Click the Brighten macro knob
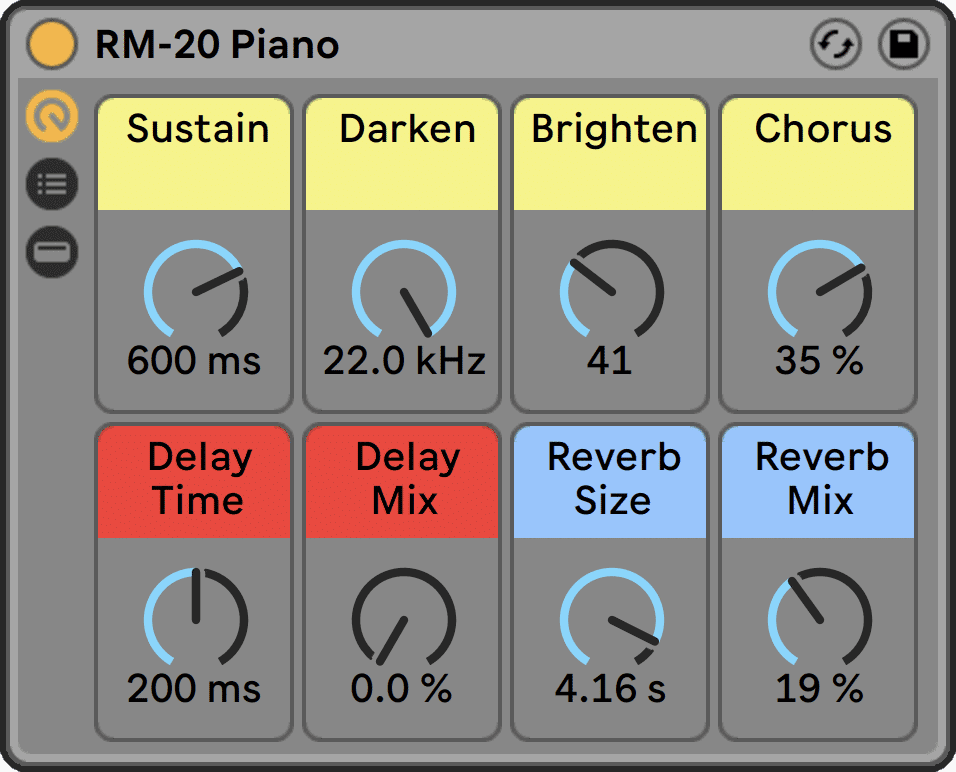This screenshot has height=772, width=956. click(x=612, y=292)
